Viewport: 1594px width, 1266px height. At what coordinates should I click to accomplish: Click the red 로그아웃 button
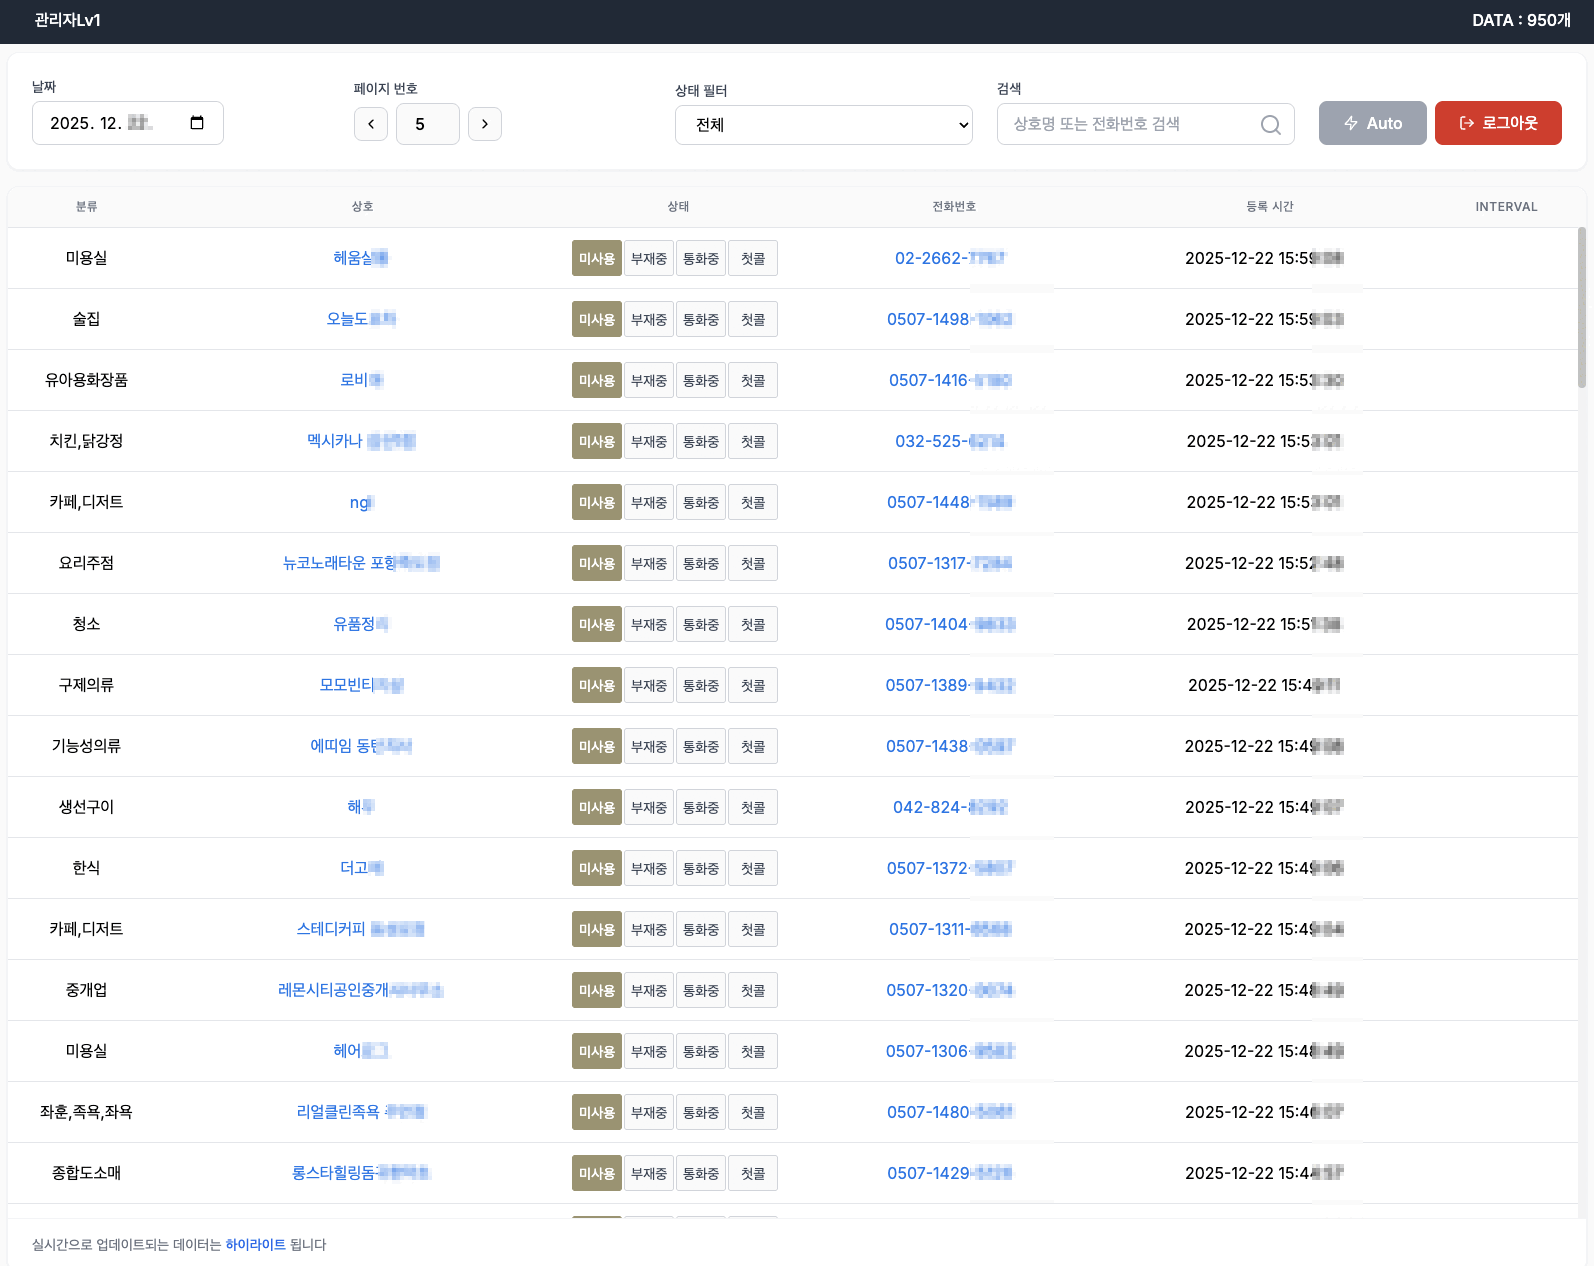[1497, 123]
